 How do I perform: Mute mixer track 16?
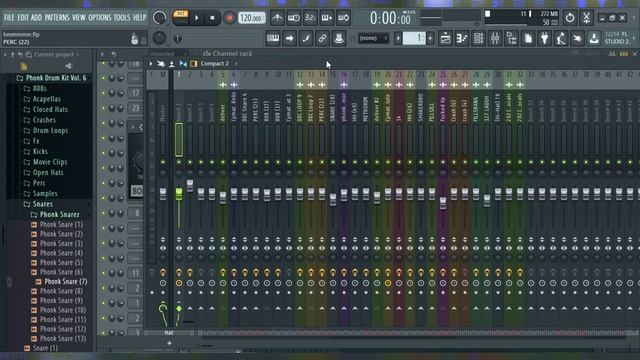[x=344, y=162]
